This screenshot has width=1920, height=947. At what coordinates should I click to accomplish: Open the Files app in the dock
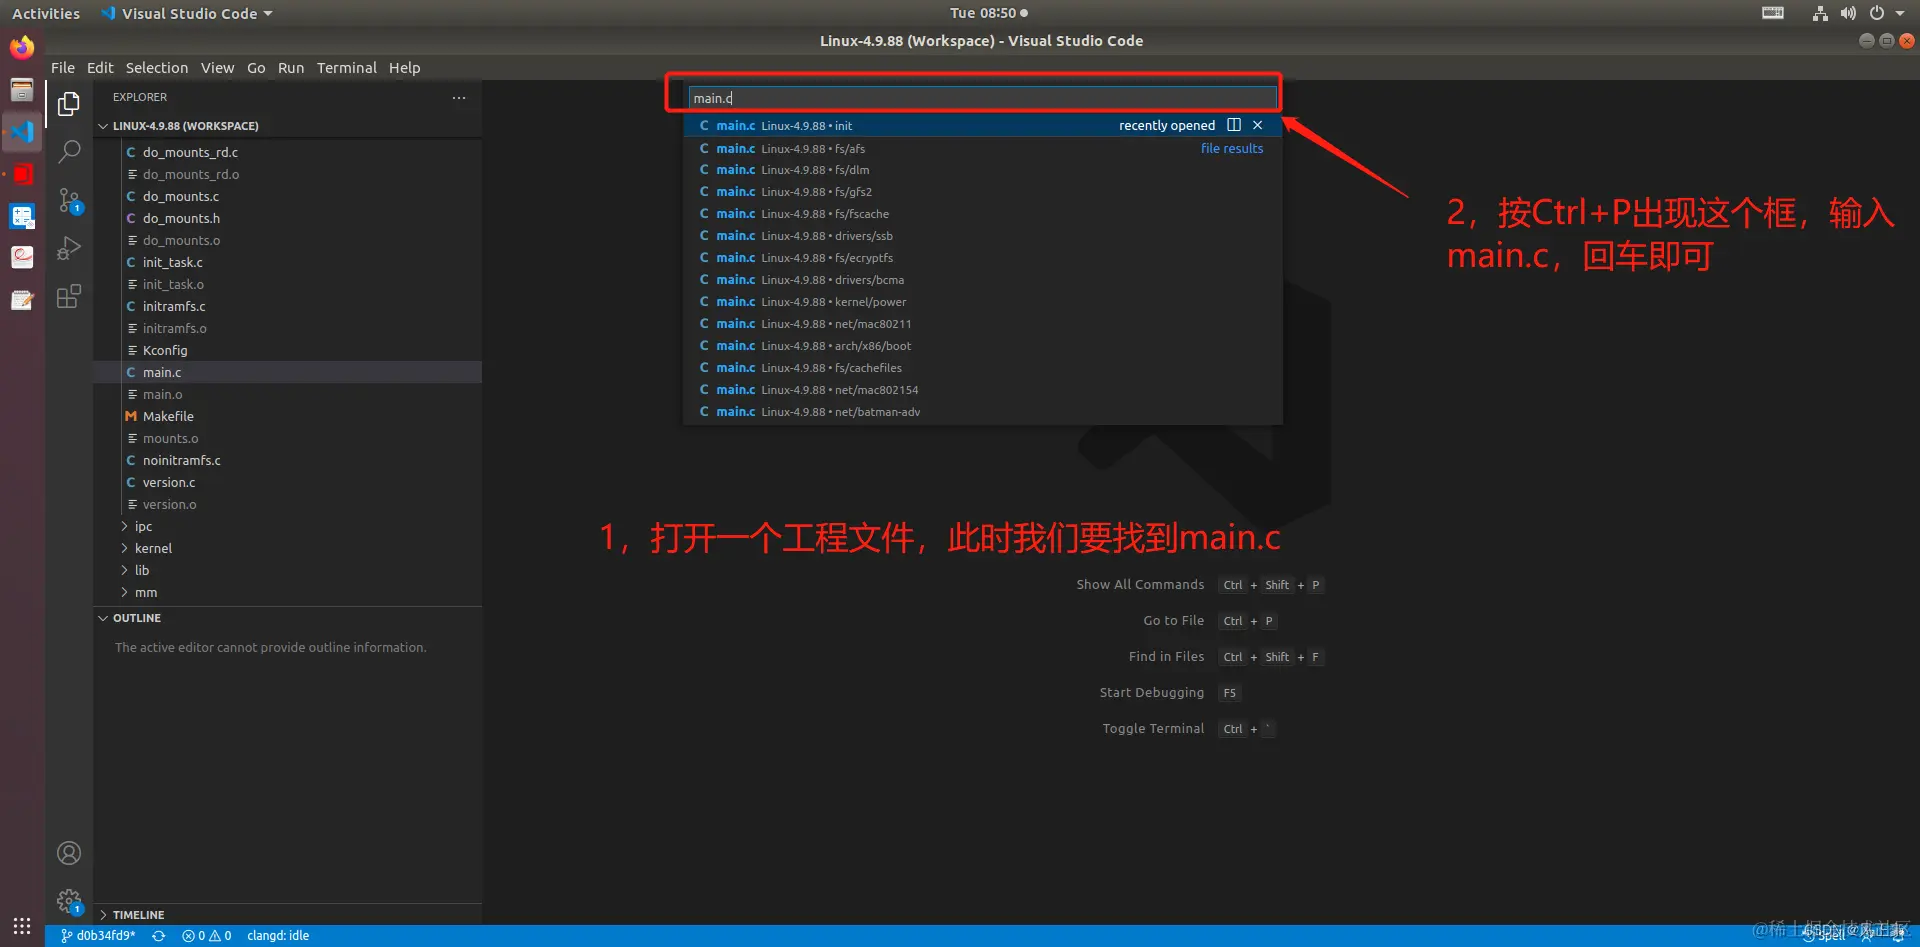point(22,90)
